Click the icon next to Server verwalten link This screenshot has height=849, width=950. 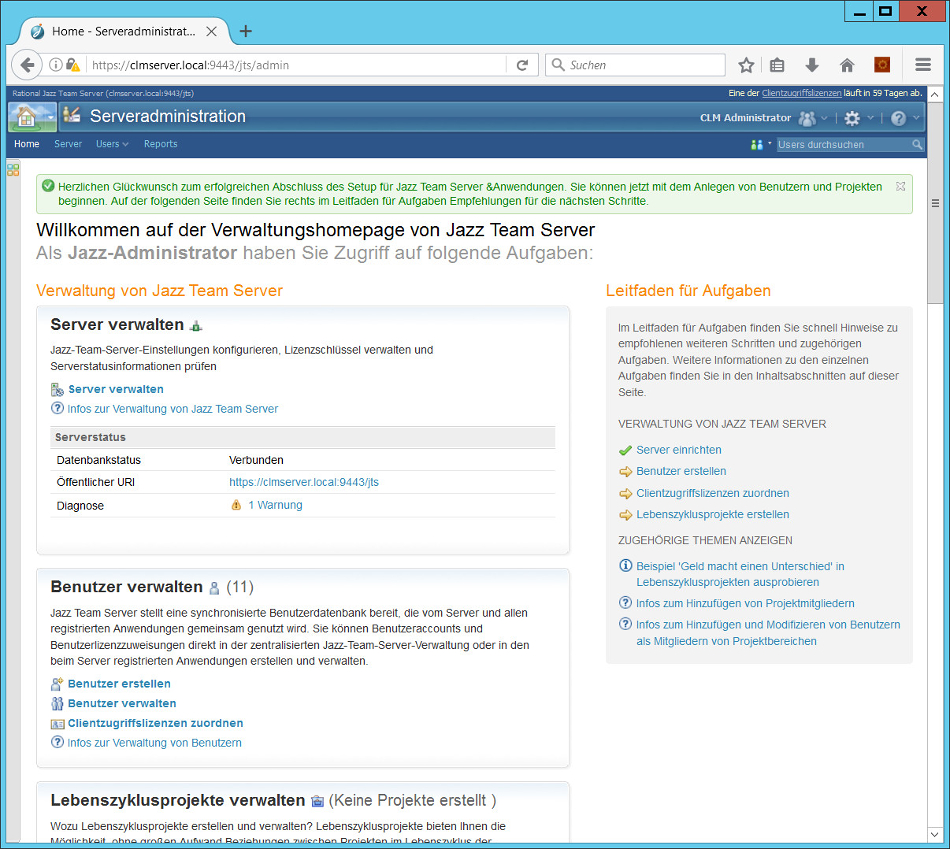[x=57, y=389]
